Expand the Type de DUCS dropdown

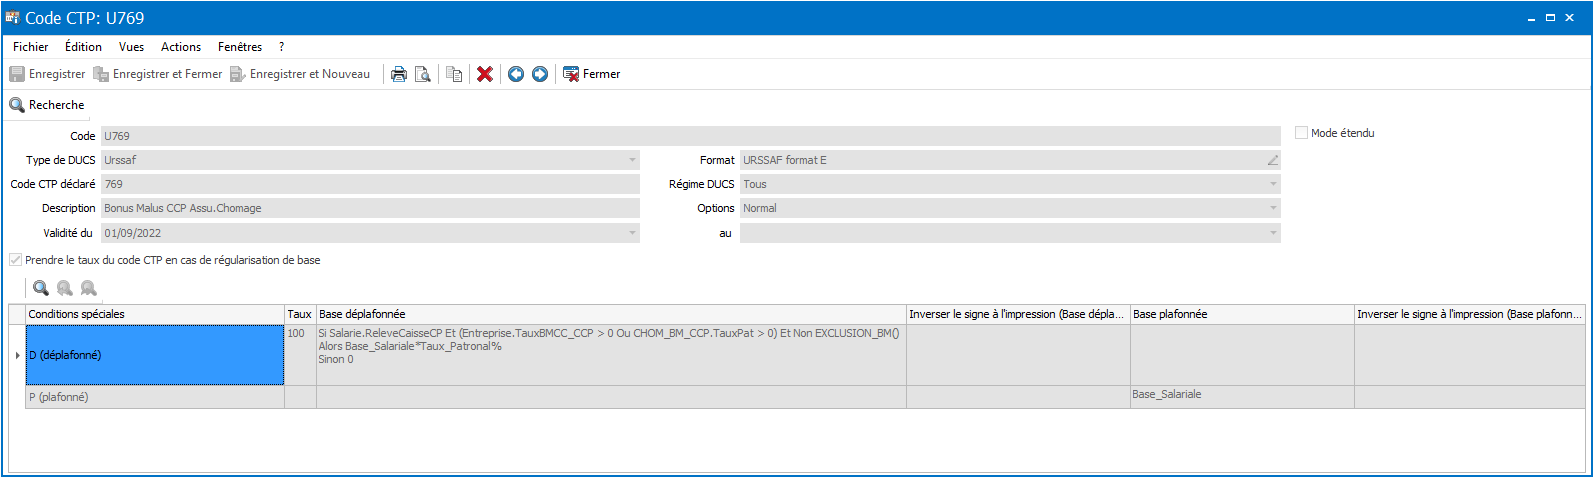pyautogui.click(x=632, y=160)
